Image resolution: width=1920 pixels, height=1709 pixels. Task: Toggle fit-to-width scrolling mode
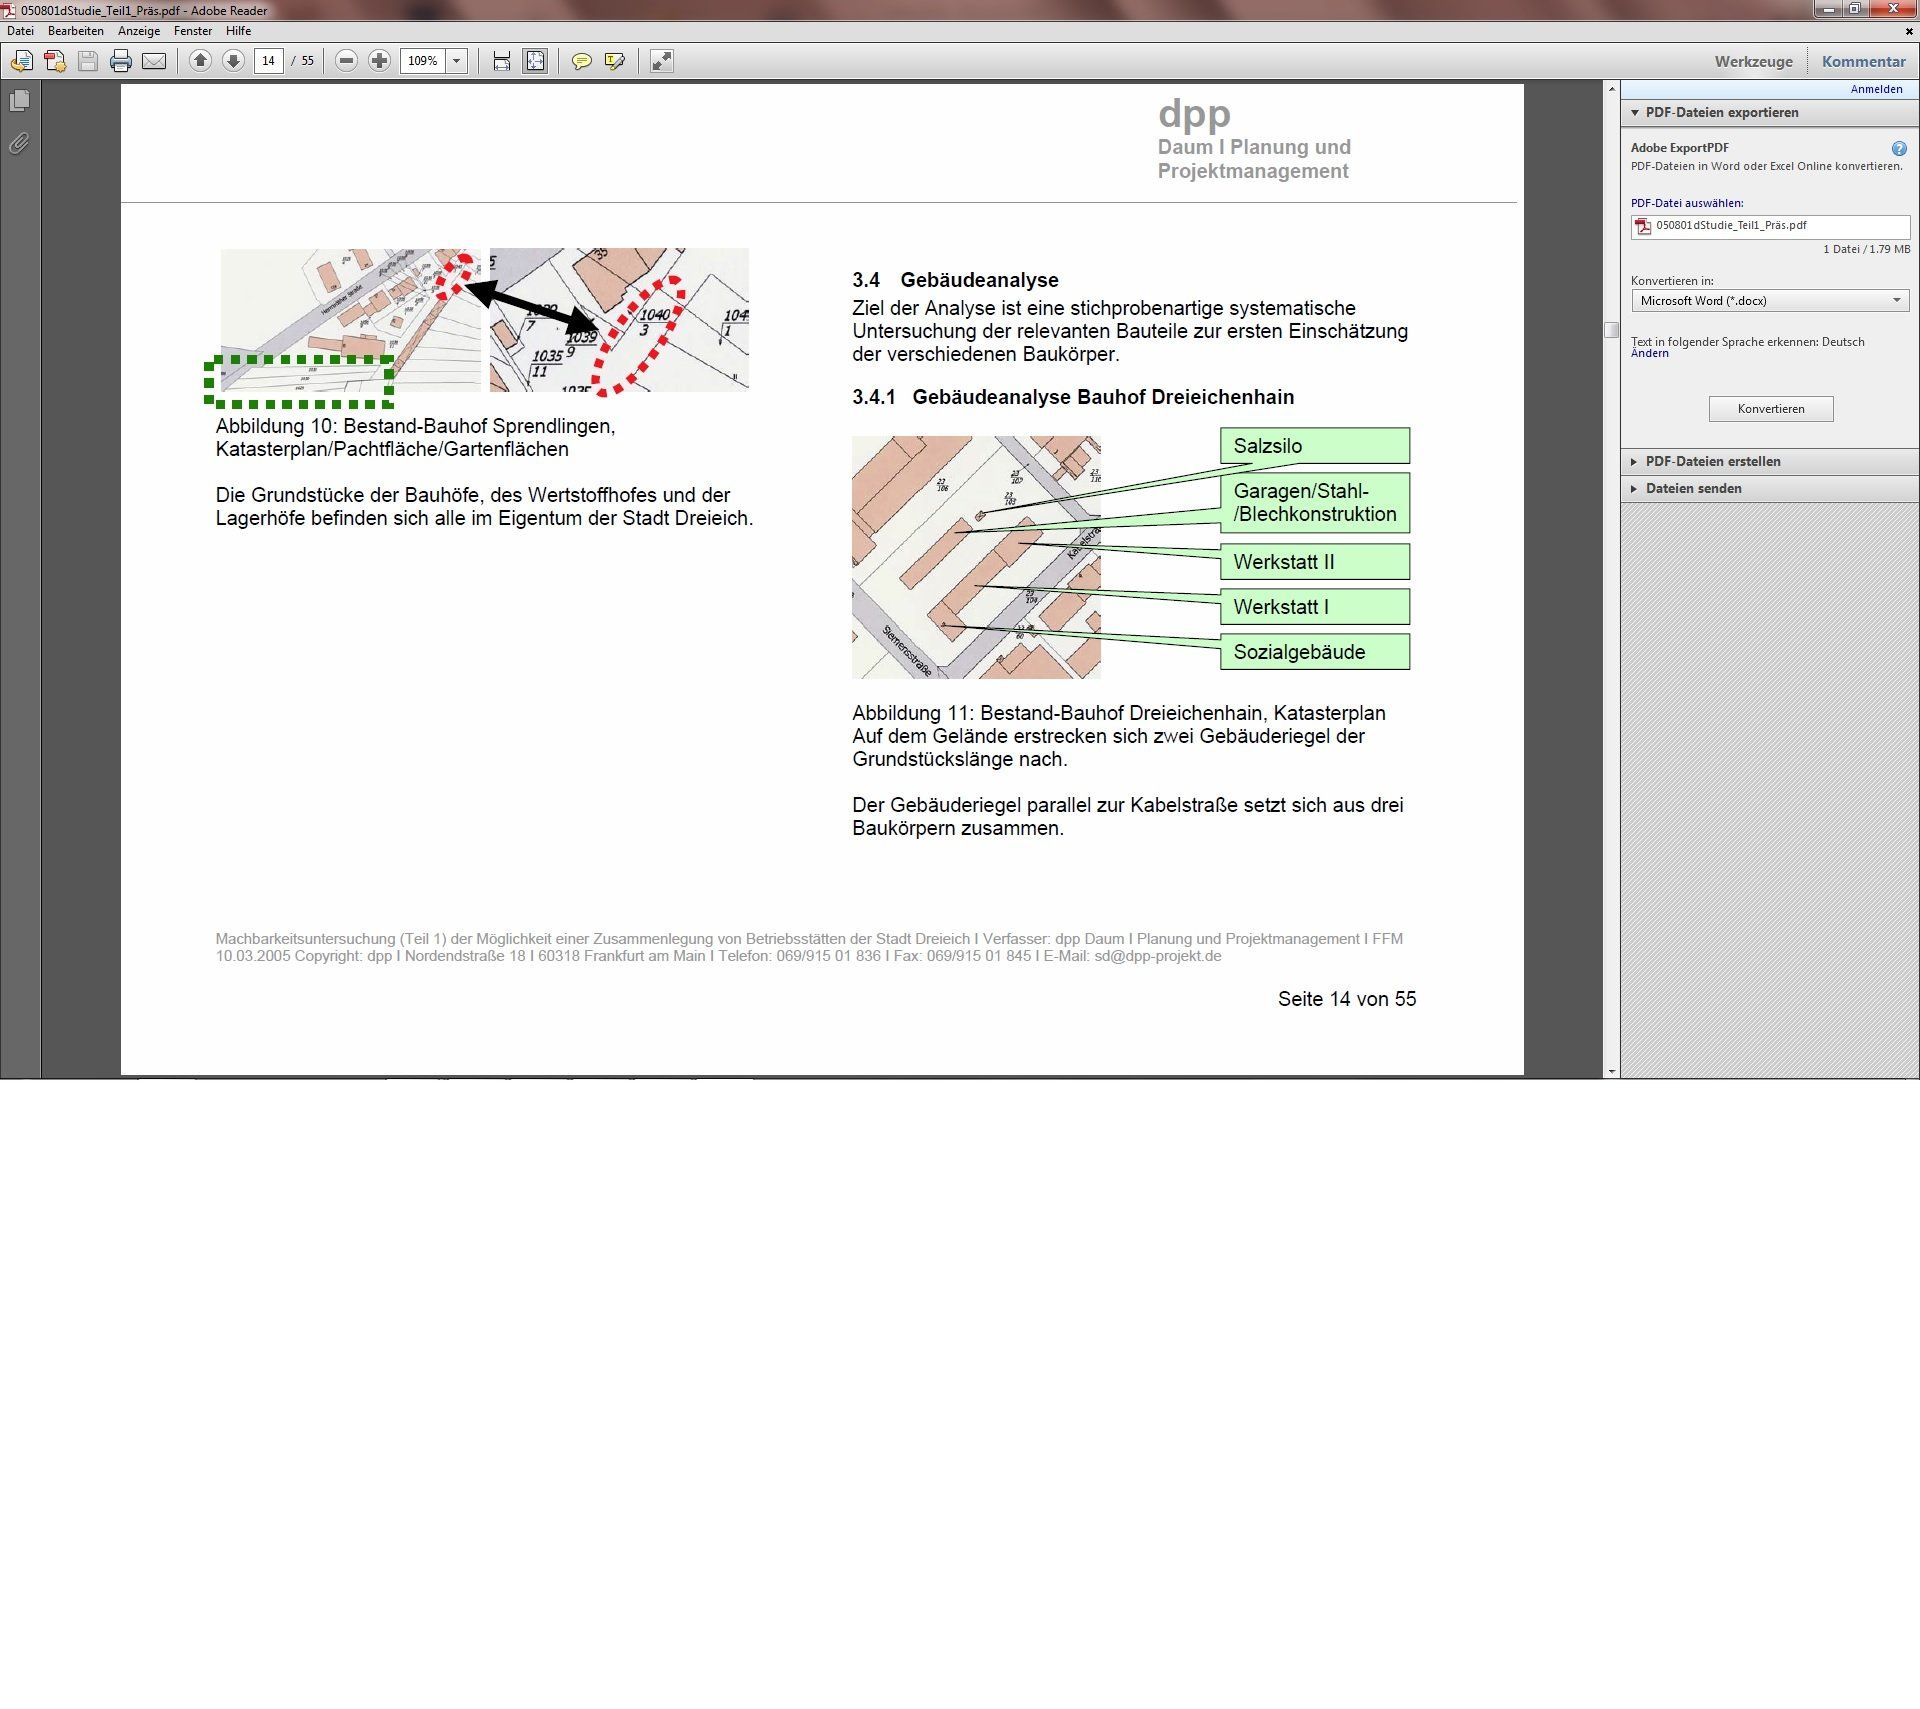point(502,62)
